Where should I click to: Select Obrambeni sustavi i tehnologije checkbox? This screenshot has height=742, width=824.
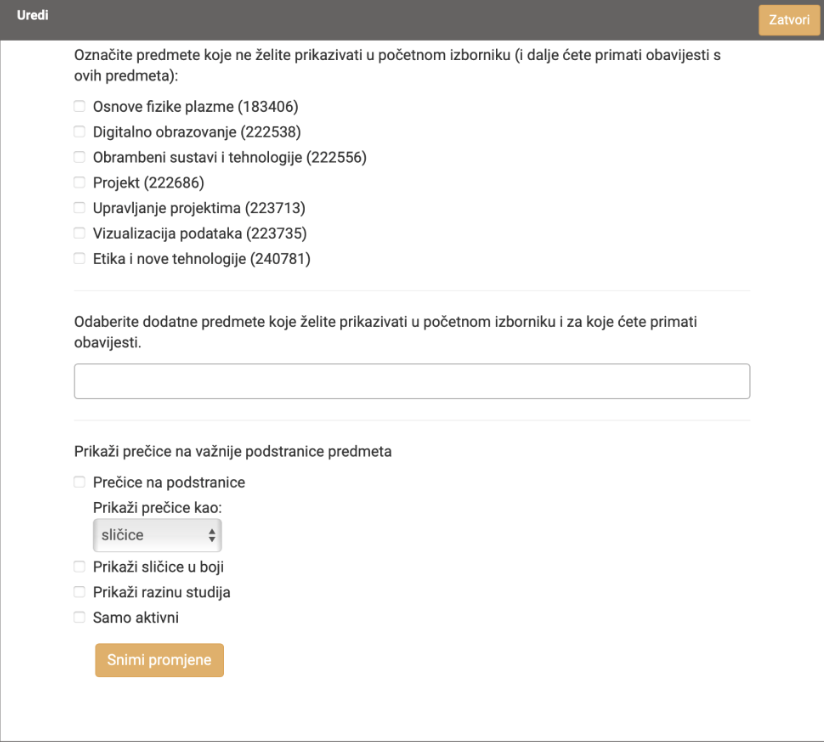tap(79, 157)
